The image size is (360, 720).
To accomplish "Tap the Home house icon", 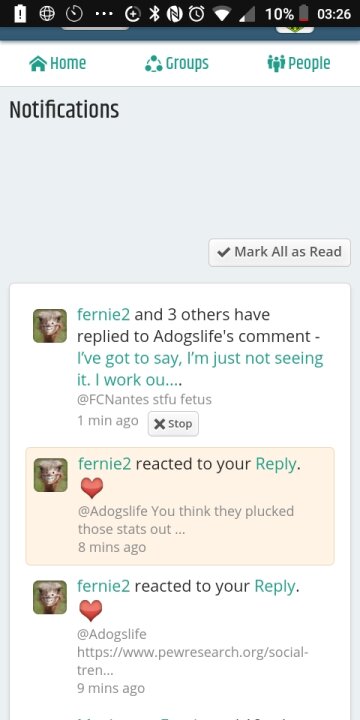I will coord(38,64).
